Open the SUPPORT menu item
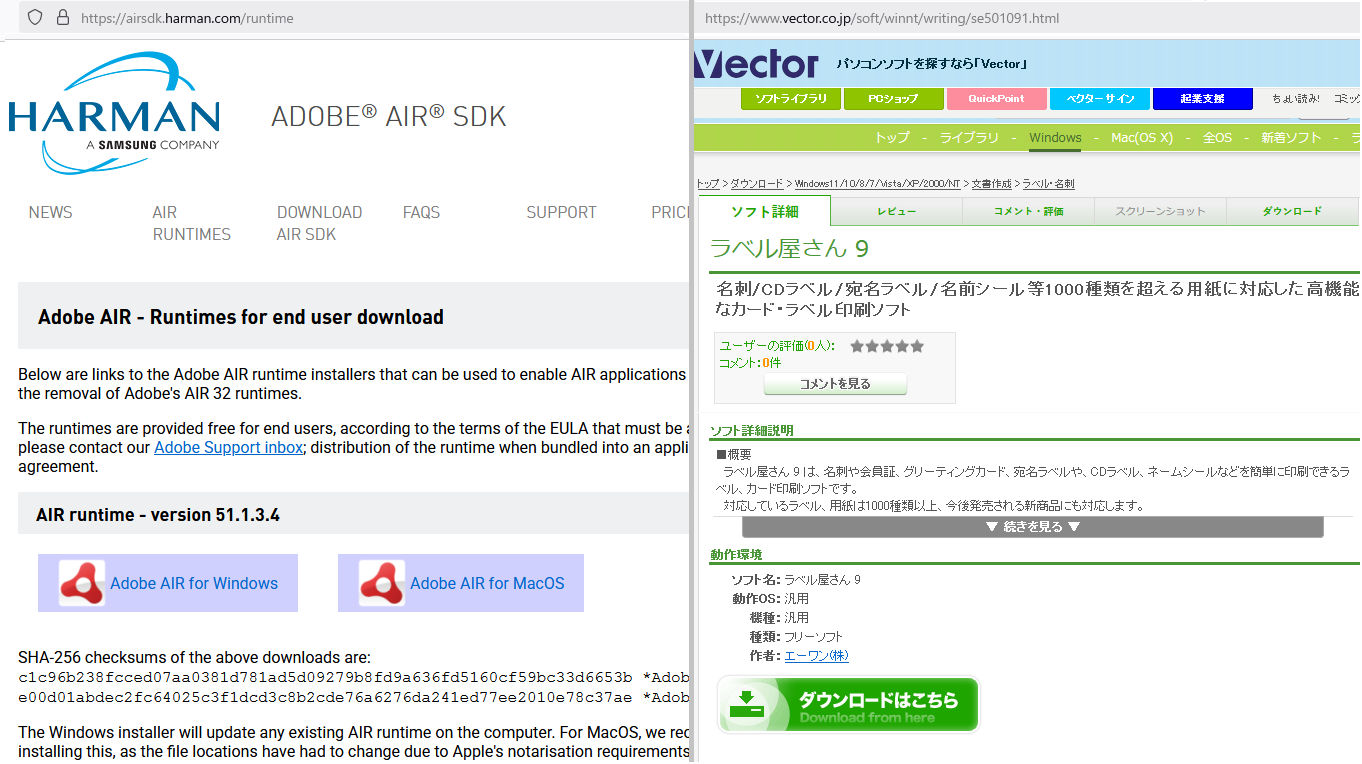1362x764 pixels. pos(561,212)
